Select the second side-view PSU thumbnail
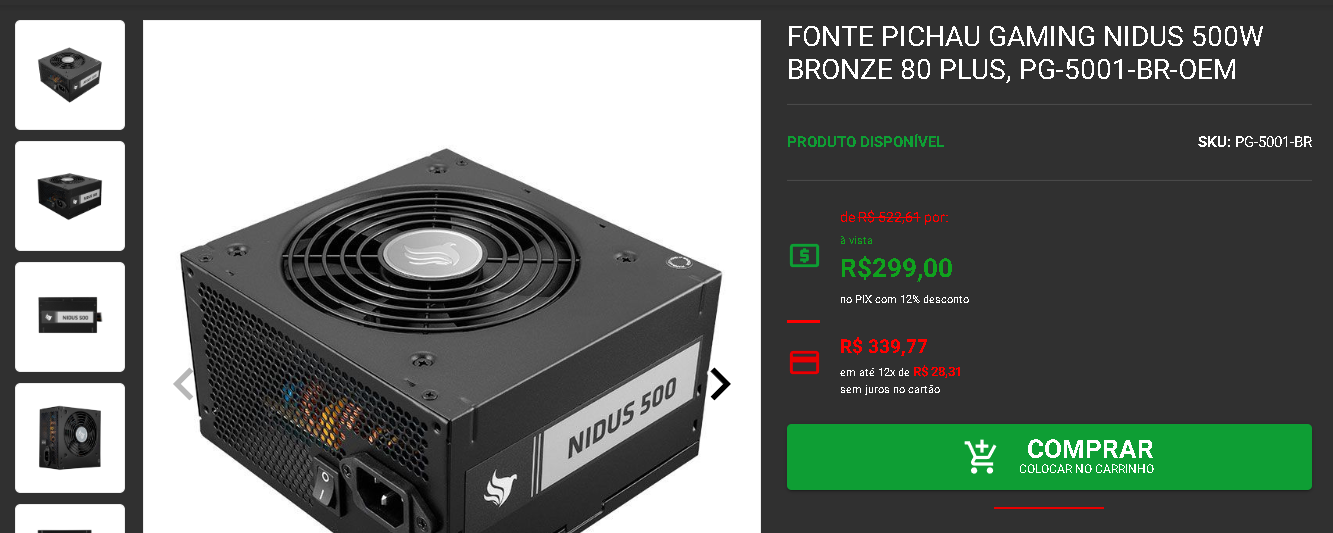Image resolution: width=1333 pixels, height=533 pixels. tap(70, 196)
